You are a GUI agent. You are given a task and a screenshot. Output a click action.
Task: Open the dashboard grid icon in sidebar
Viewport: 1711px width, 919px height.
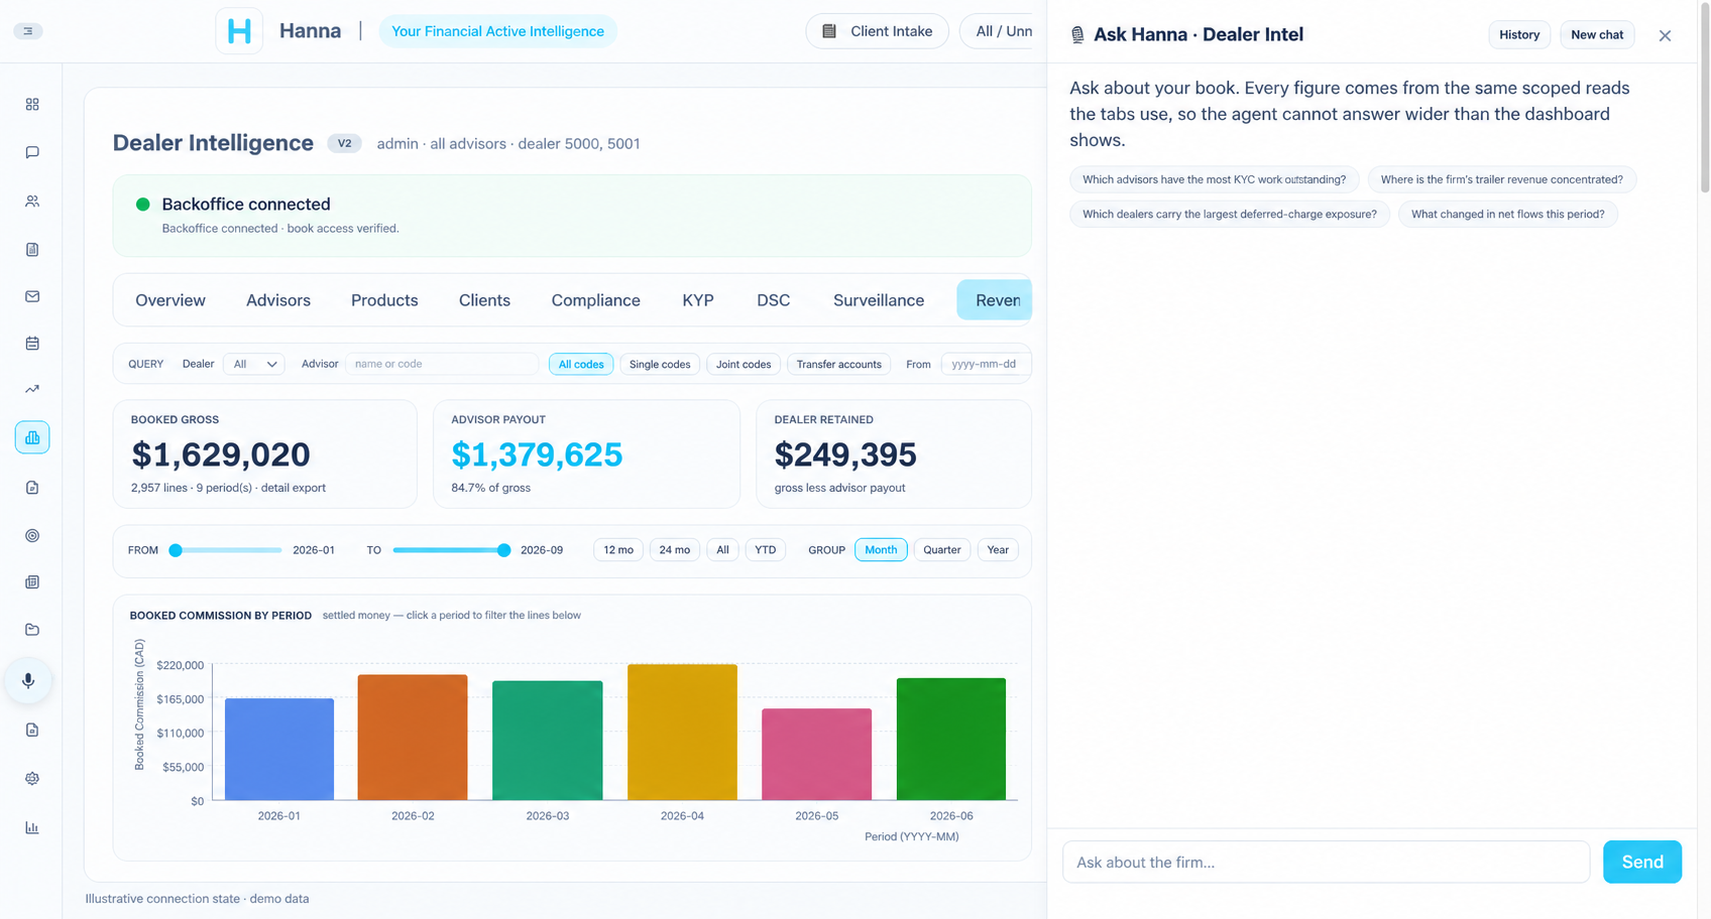[x=32, y=104]
